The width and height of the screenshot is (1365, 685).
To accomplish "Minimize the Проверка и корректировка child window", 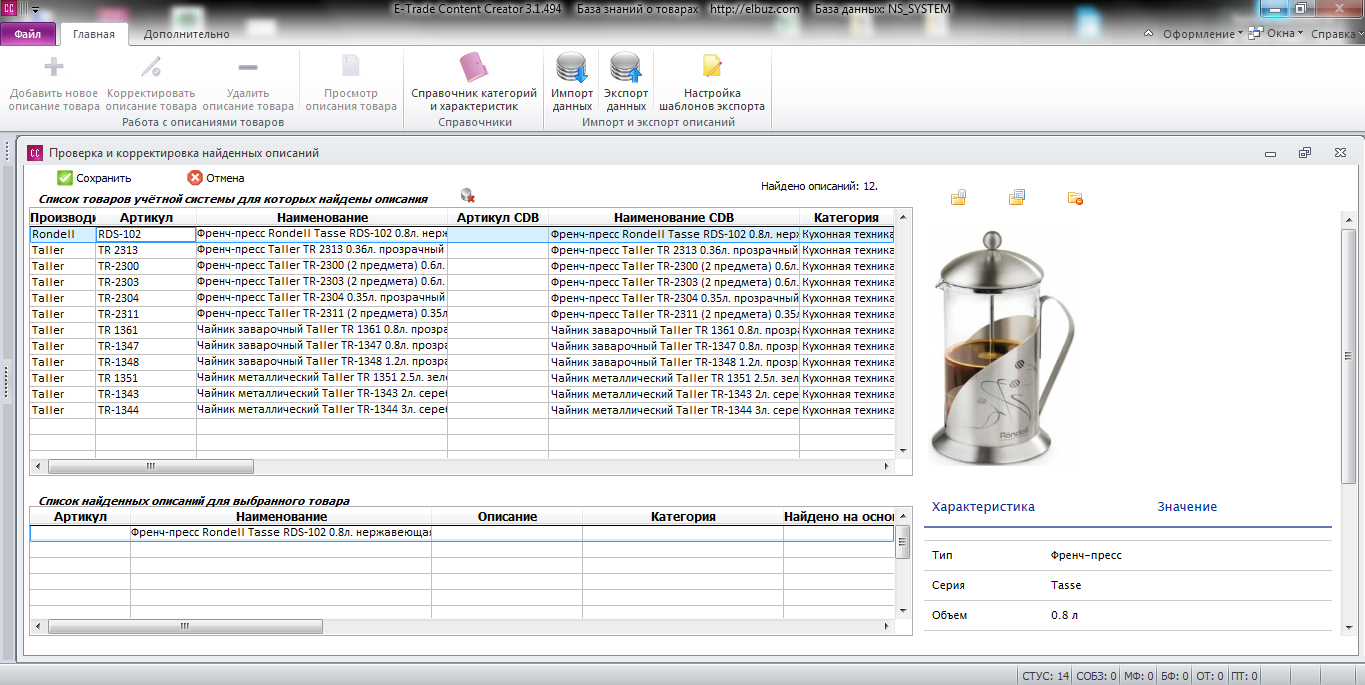I will 1270,154.
